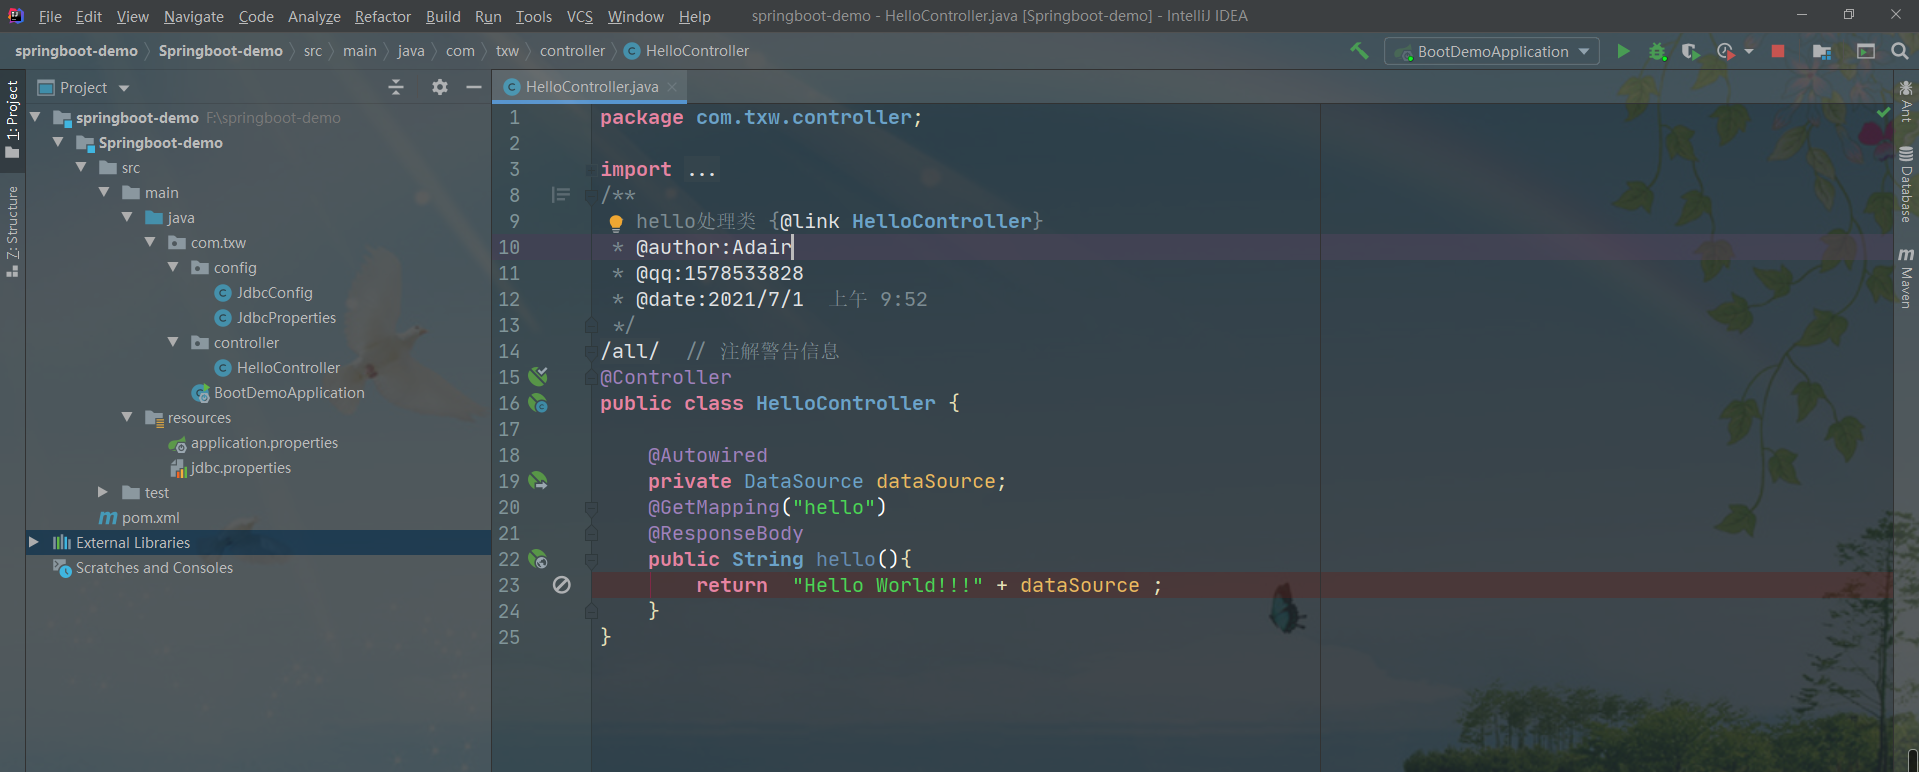The image size is (1919, 772).
Task: Expand the test folder arrow
Action: [x=103, y=492]
